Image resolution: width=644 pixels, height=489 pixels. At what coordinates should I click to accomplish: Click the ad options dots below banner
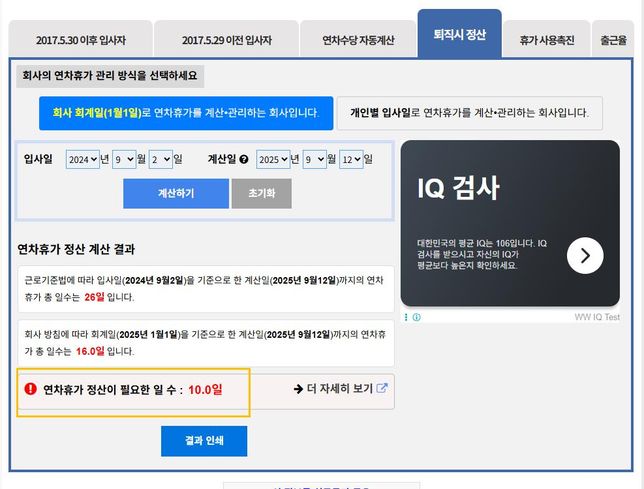click(x=406, y=317)
